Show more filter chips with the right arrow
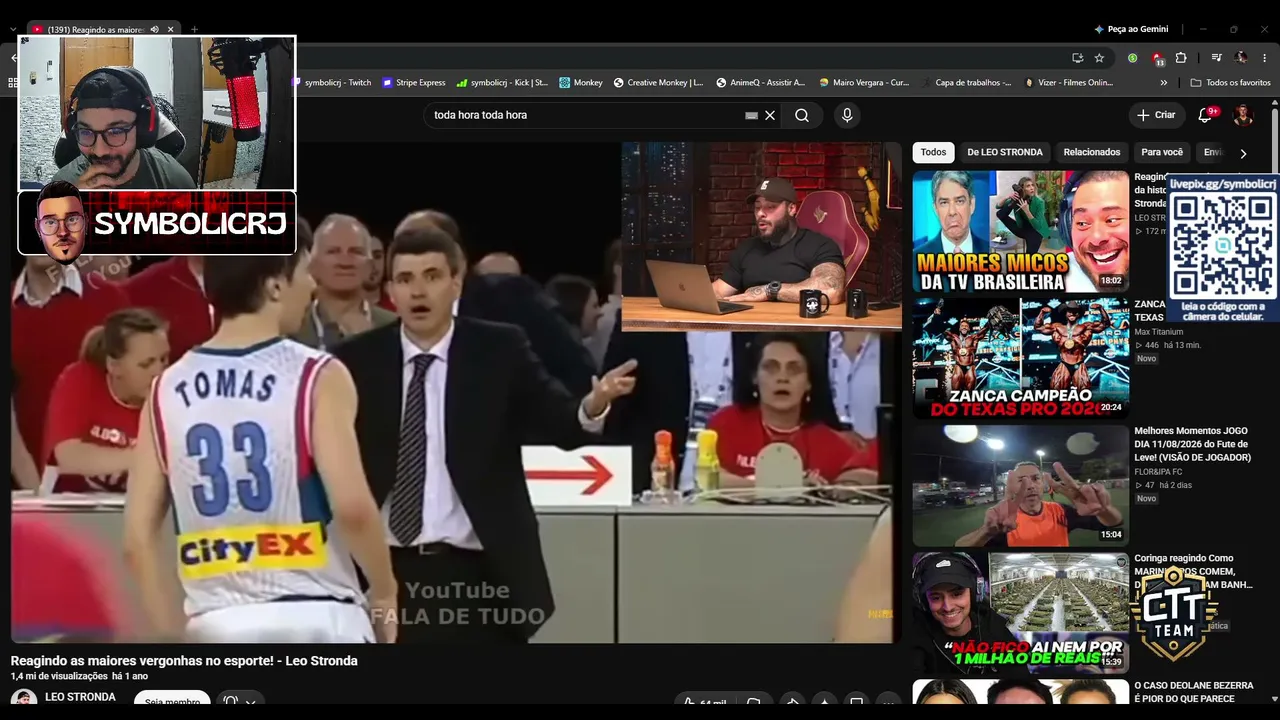This screenshot has height=720, width=1280. (1243, 153)
